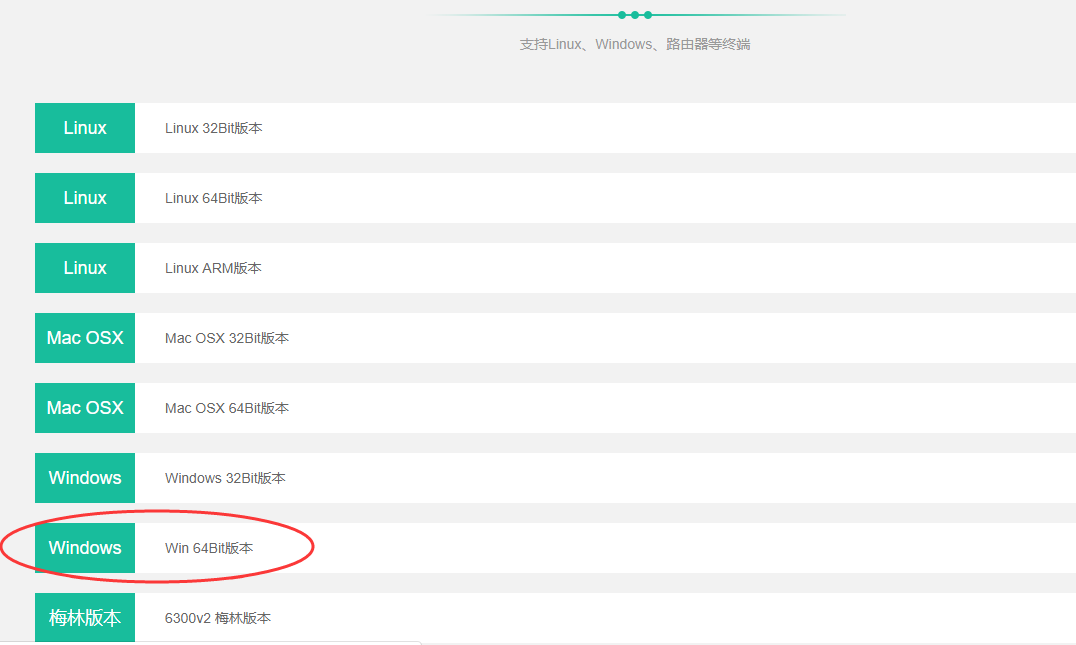Click the Mac OSX badge for the 32Bit row
Image resolution: width=1076 pixels, height=645 pixels.
click(85, 338)
